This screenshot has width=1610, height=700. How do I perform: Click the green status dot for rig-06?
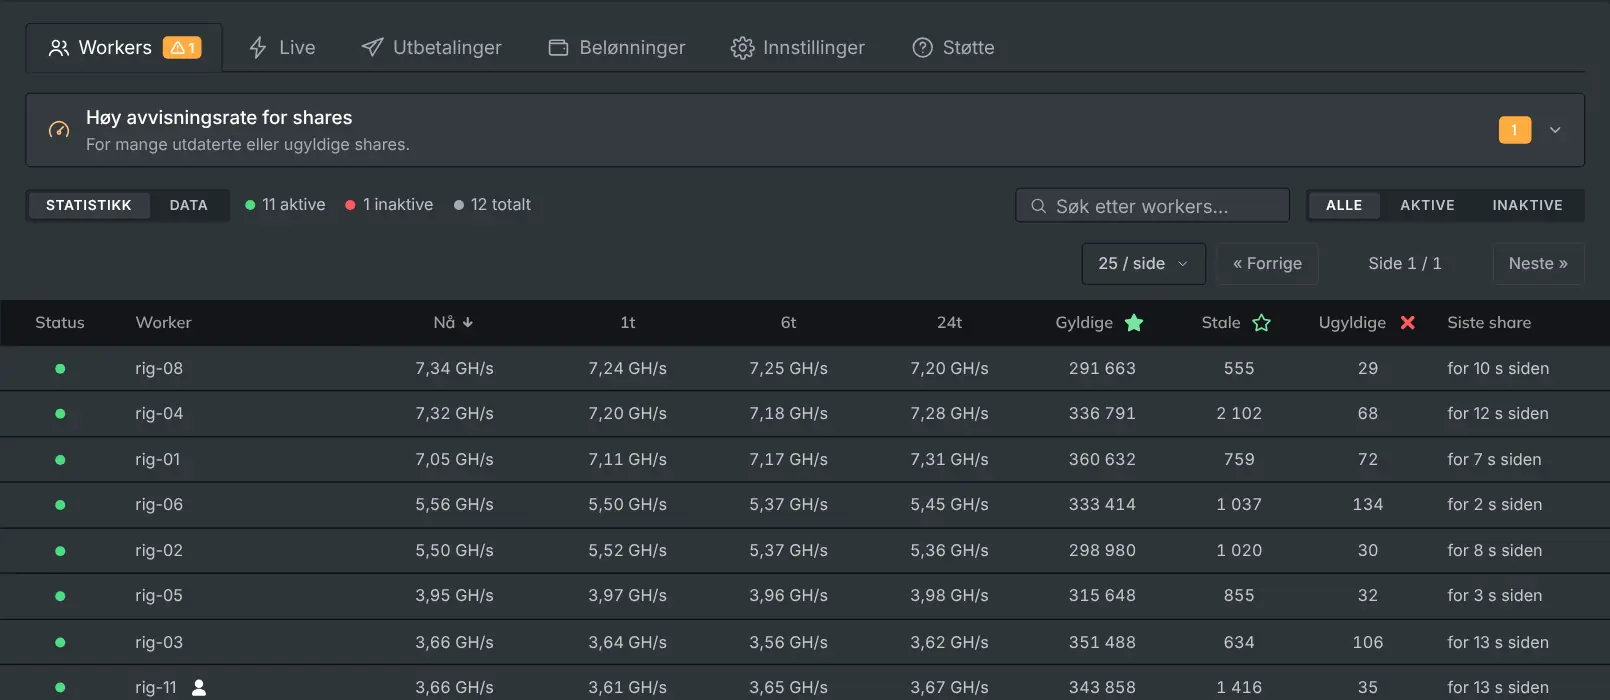pyautogui.click(x=60, y=505)
